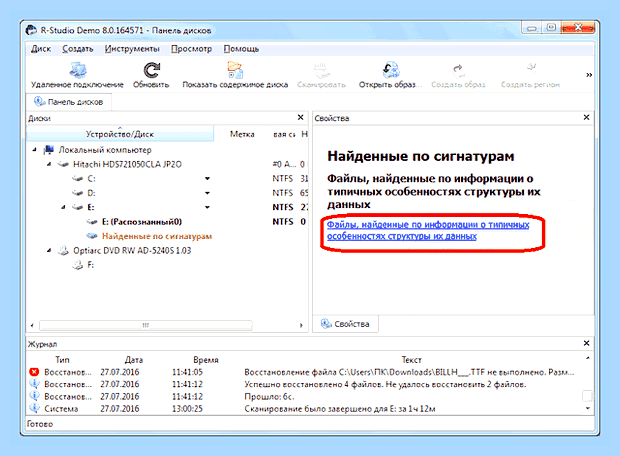Screen dimensions: 620x456
Task: Select log entry 'Успешно восстановлено 4 файлов'
Action: click(x=305, y=384)
